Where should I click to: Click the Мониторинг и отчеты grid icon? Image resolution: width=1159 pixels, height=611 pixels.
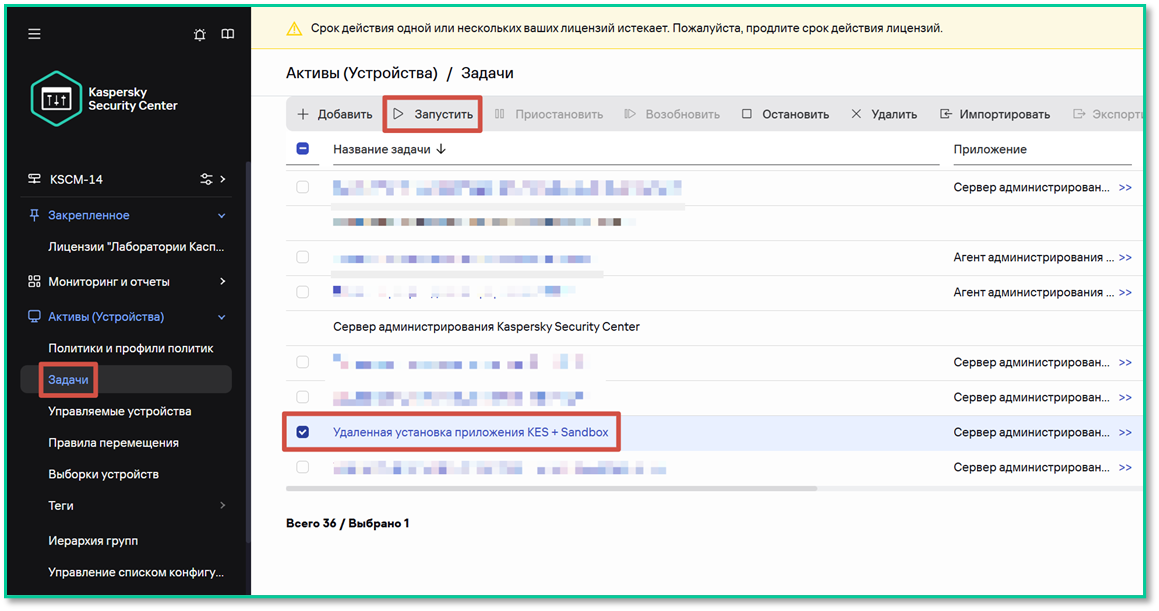[x=34, y=281]
